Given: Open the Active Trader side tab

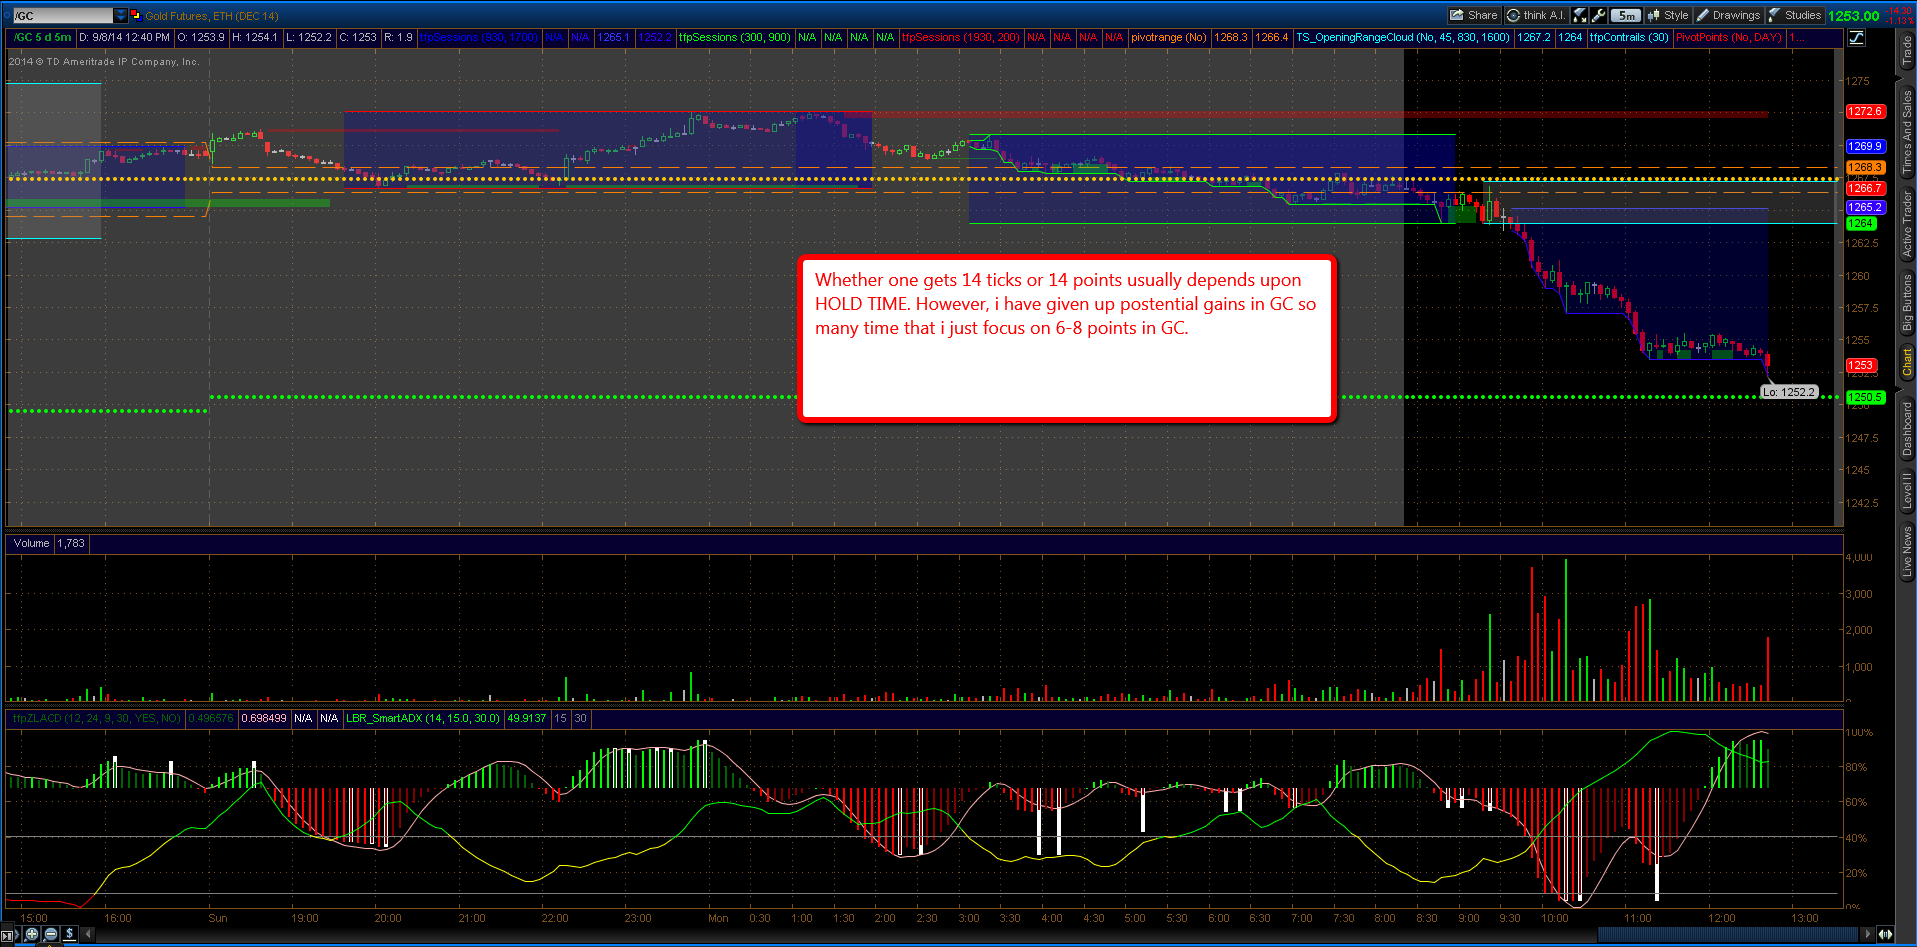Looking at the screenshot, I should (x=1907, y=224).
